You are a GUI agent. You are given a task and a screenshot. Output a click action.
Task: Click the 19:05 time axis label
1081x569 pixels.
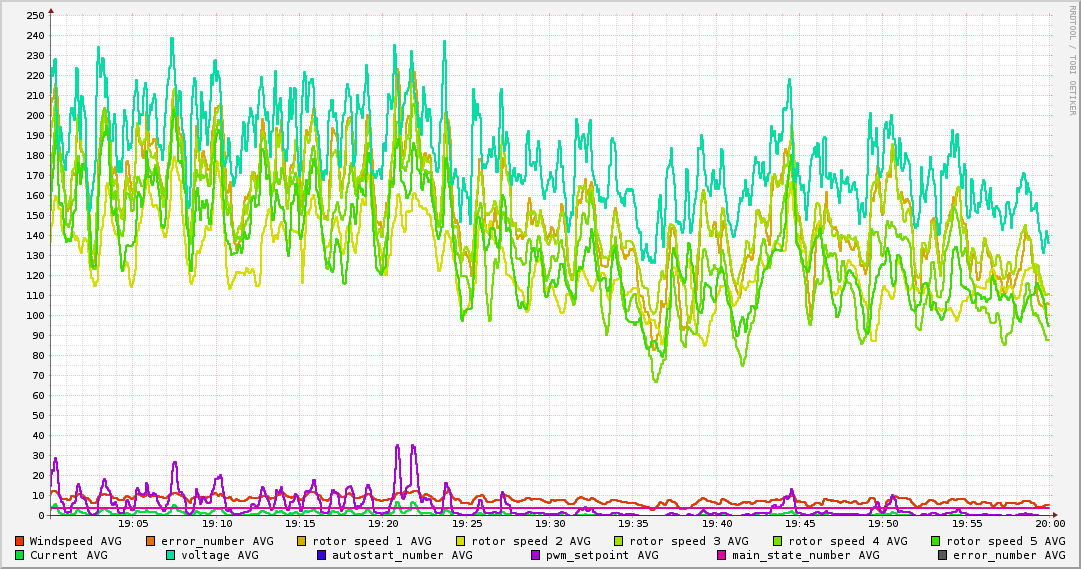pos(134,524)
